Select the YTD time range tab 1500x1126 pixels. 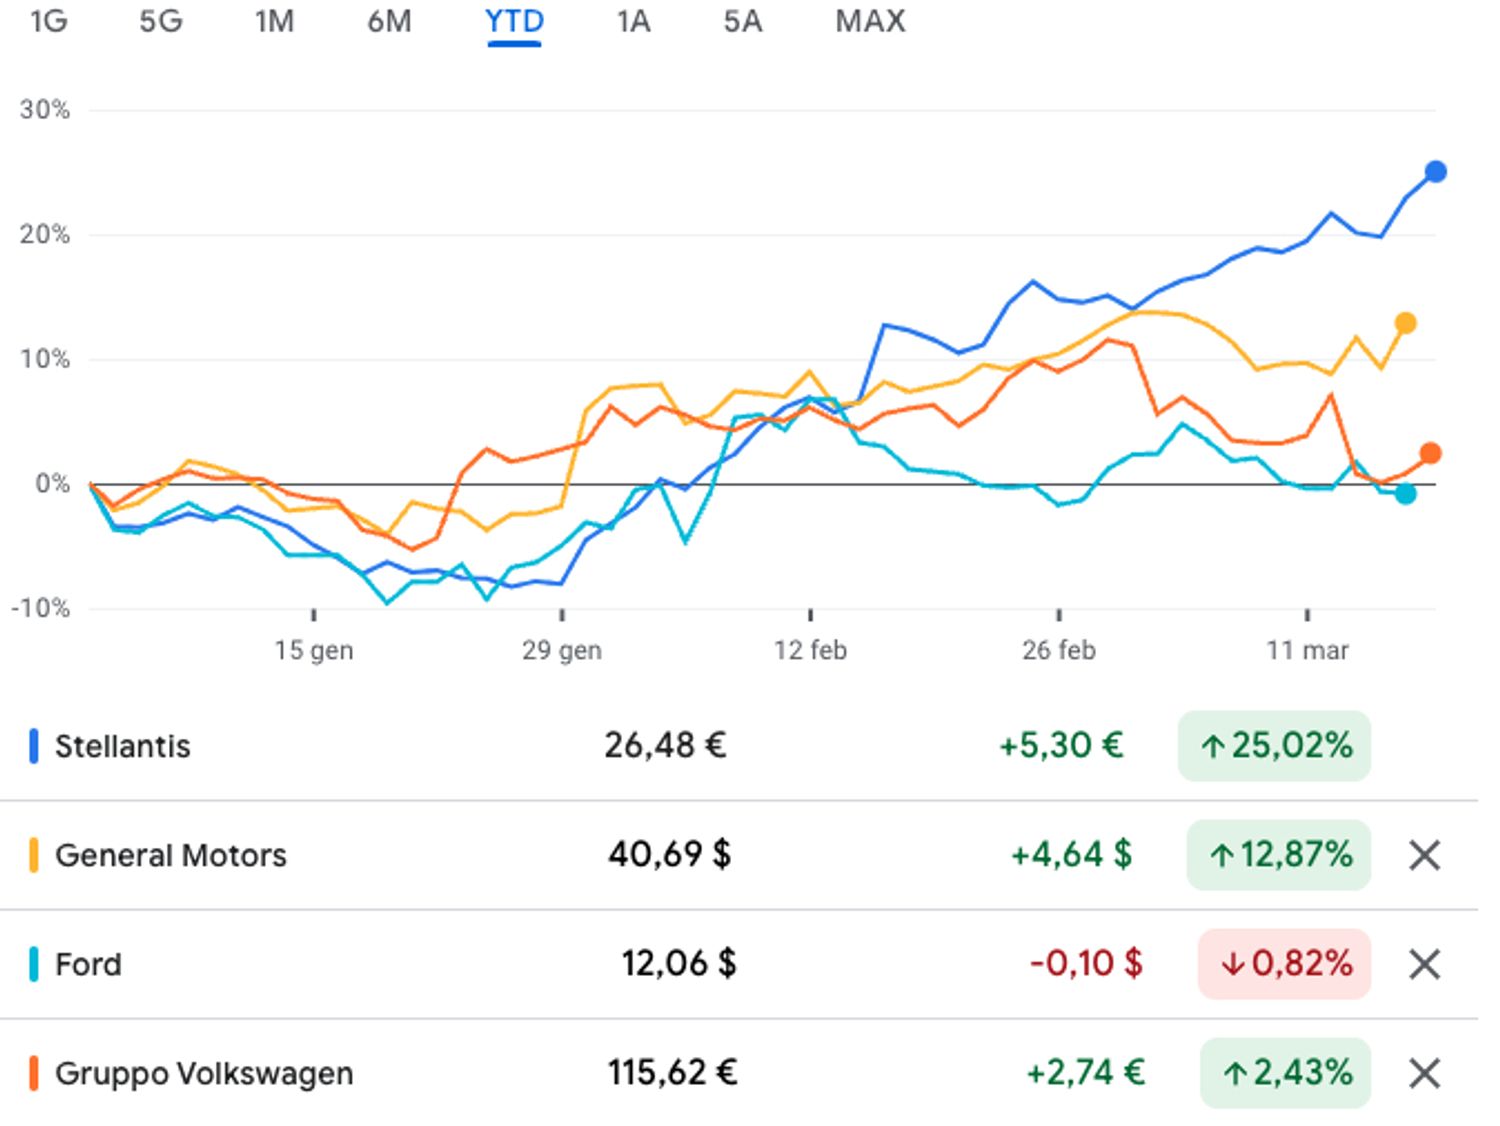pos(514,22)
